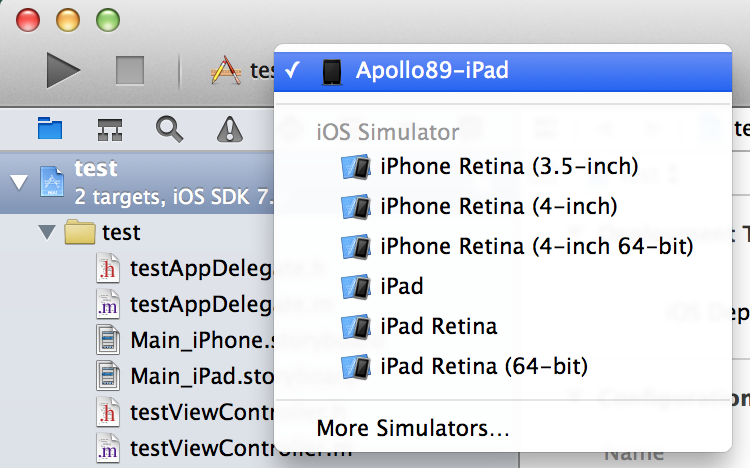Open the Find navigator magnifier icon
This screenshot has height=468, width=750.
(x=169, y=129)
